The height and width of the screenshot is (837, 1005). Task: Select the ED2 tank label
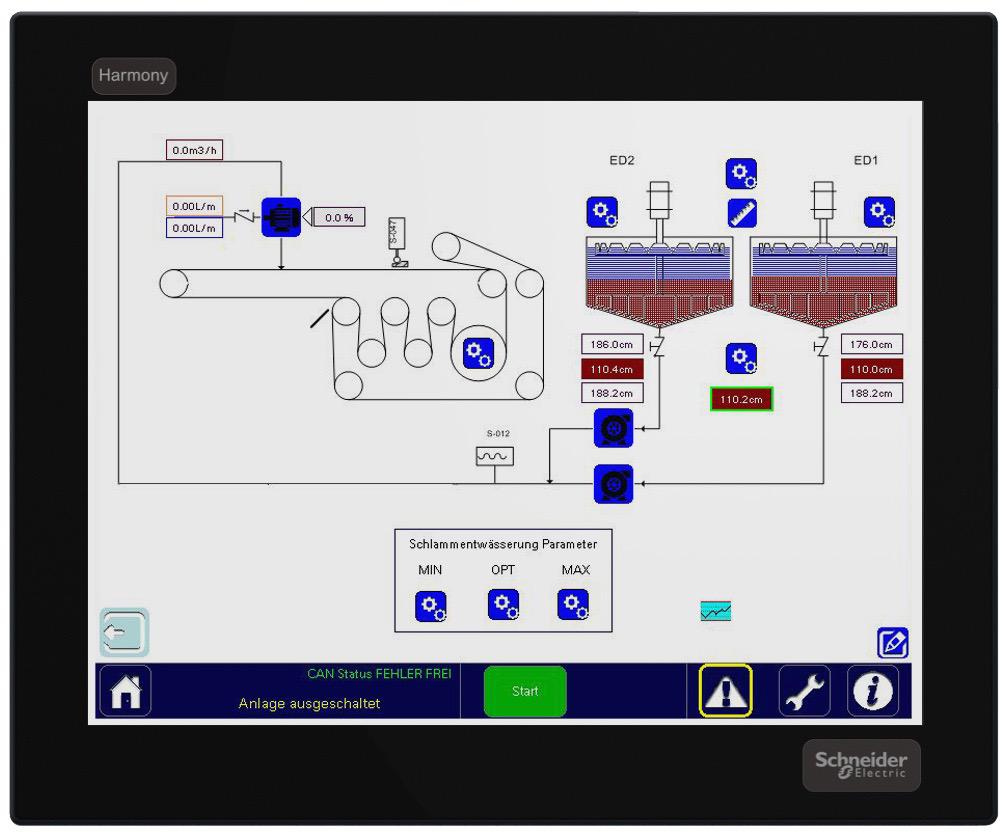coord(622,160)
